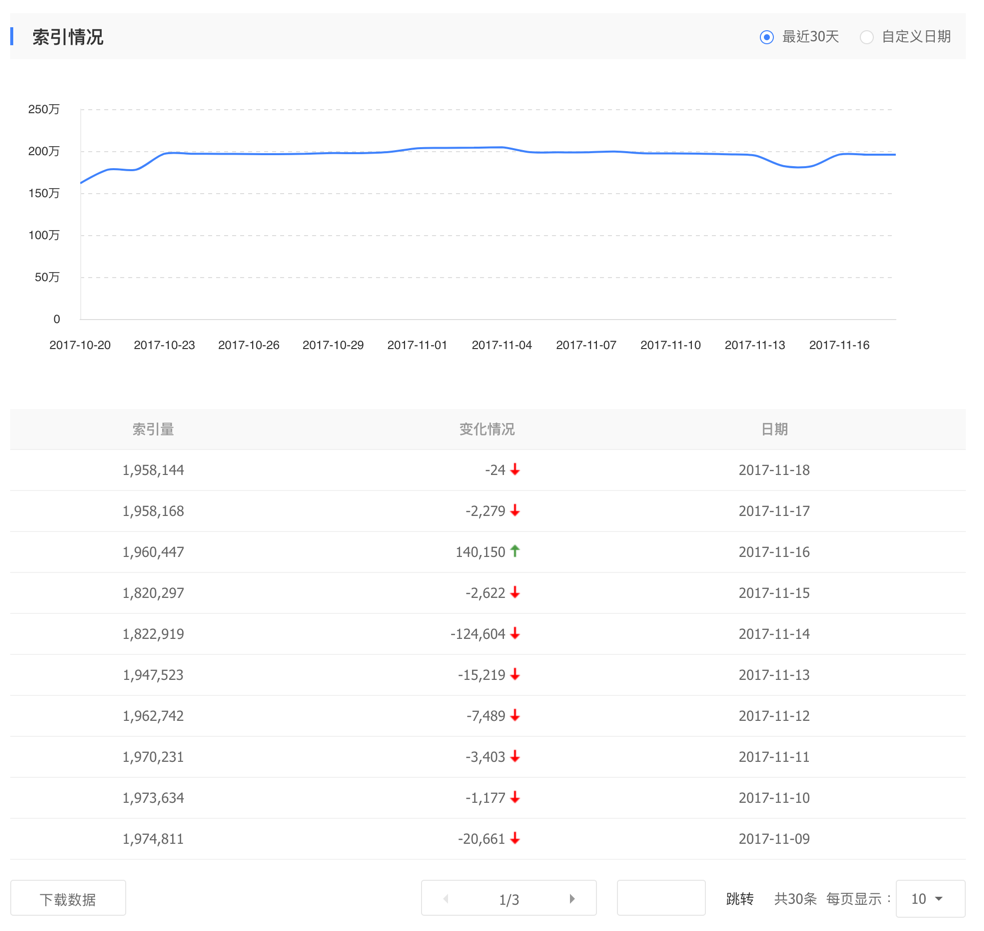Click the 变化情况 column header
Image resolution: width=984 pixels, height=931 pixels.
coord(487,429)
